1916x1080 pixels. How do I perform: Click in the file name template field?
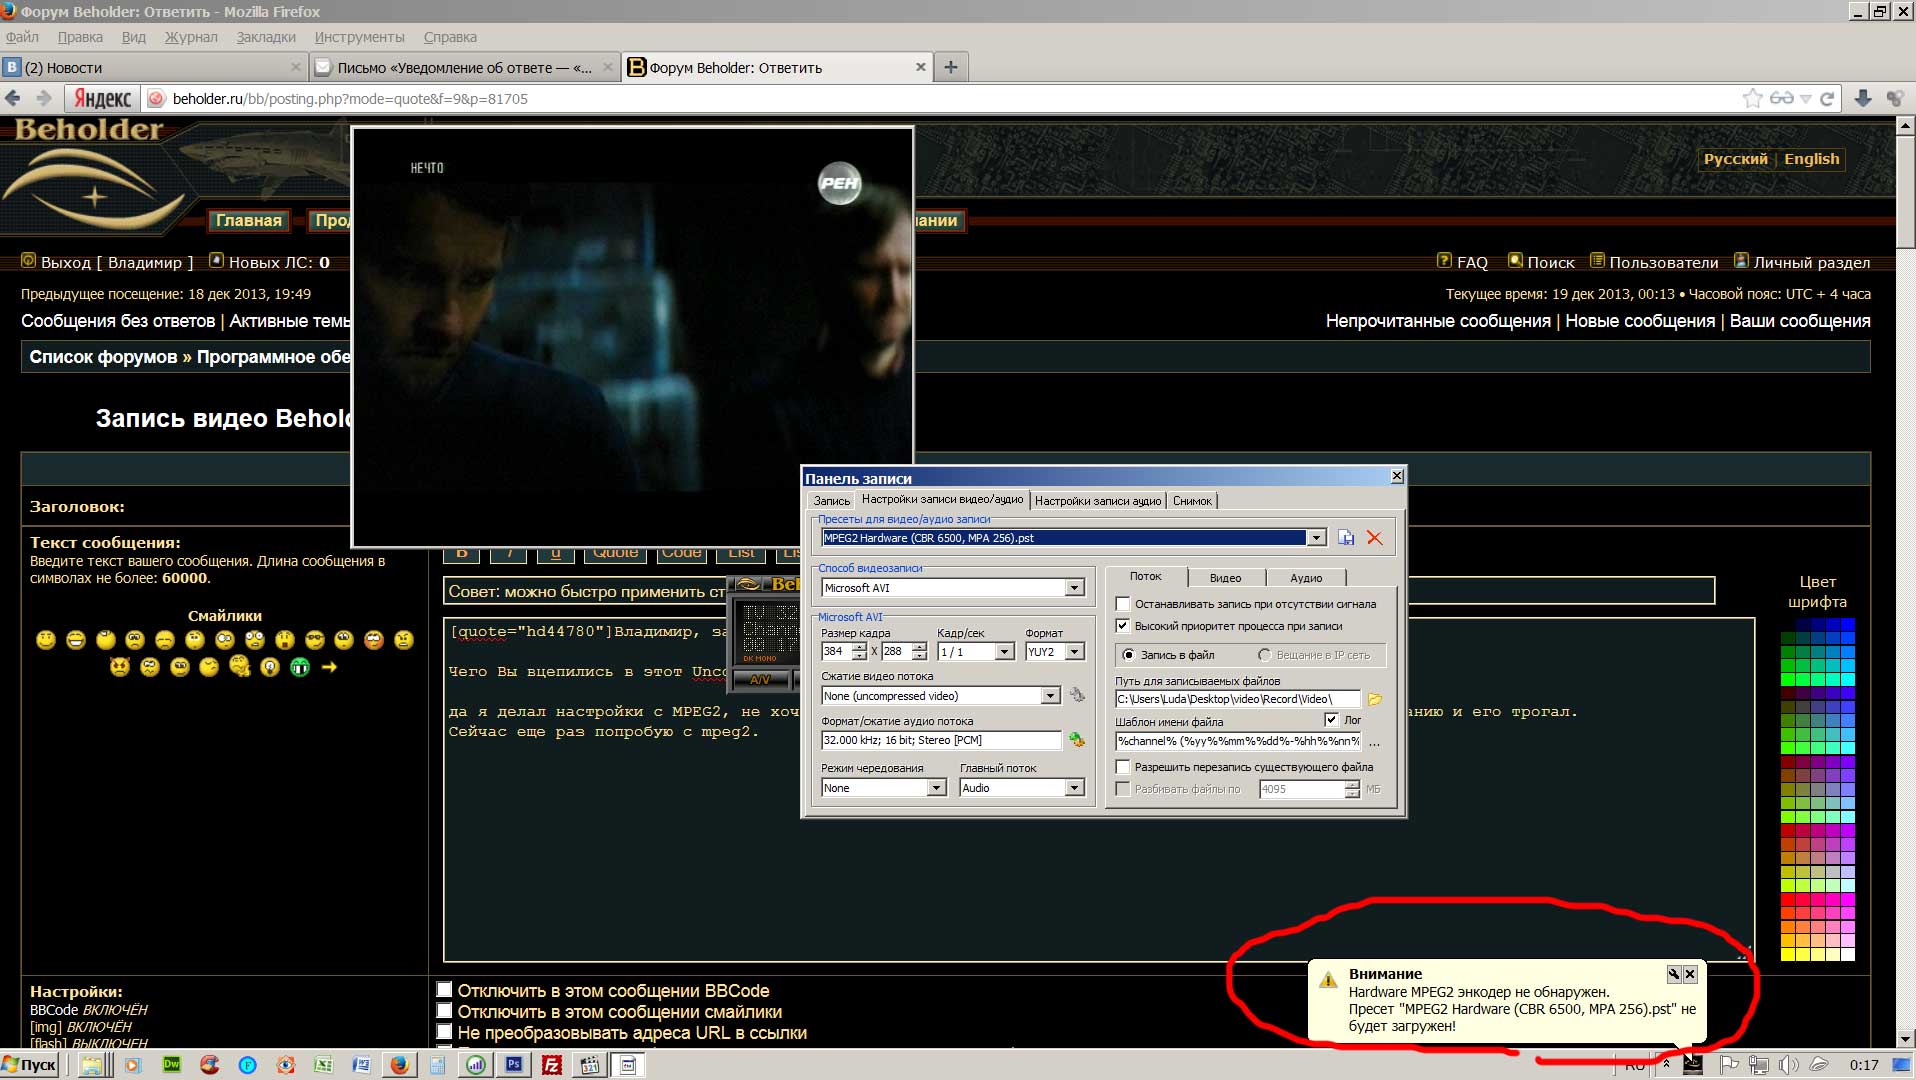1238,741
